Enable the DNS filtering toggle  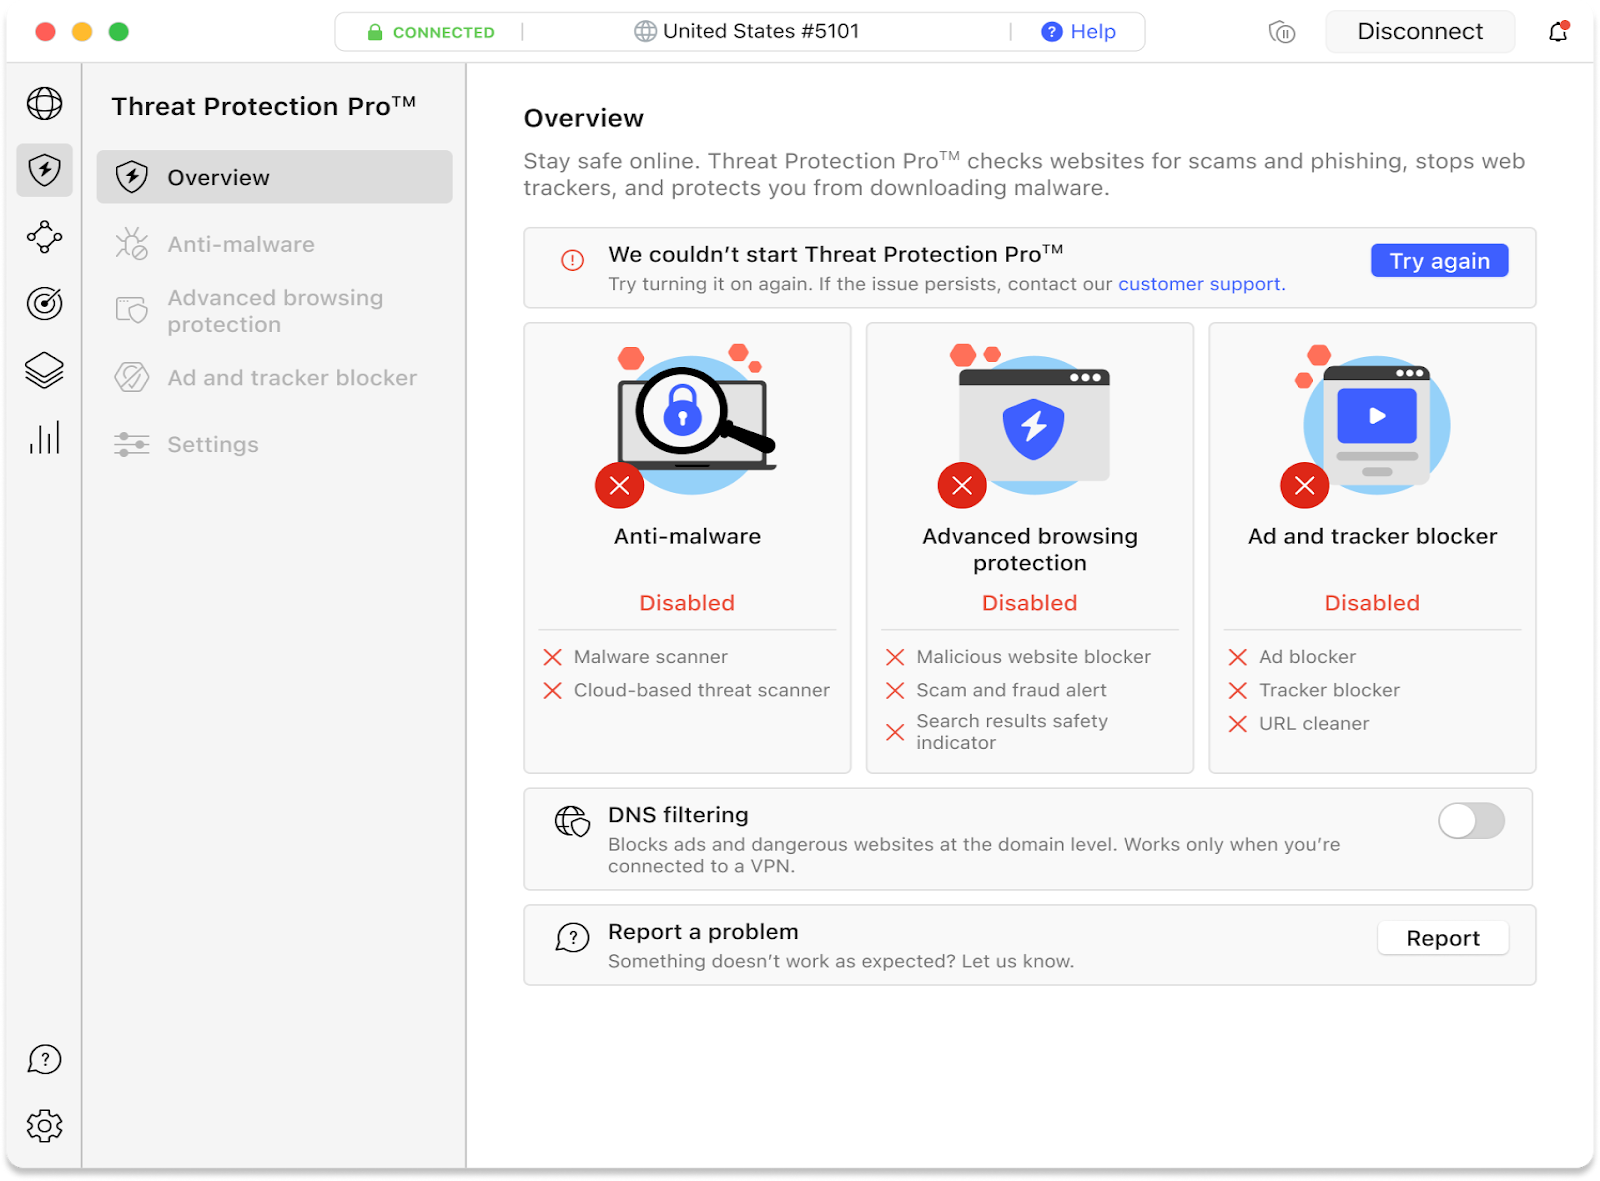pos(1470,821)
